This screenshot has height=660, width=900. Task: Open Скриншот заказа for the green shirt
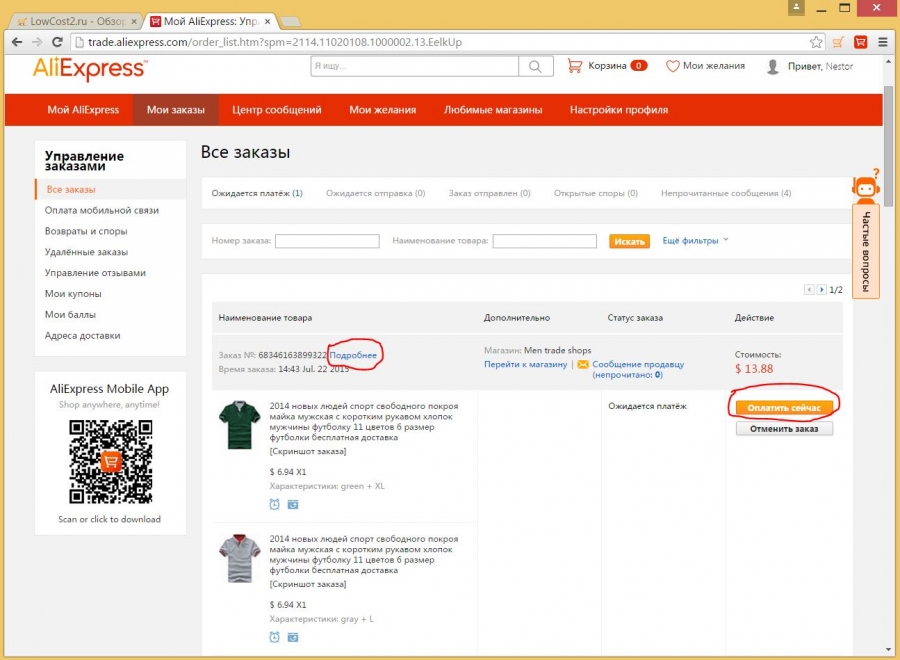308,452
